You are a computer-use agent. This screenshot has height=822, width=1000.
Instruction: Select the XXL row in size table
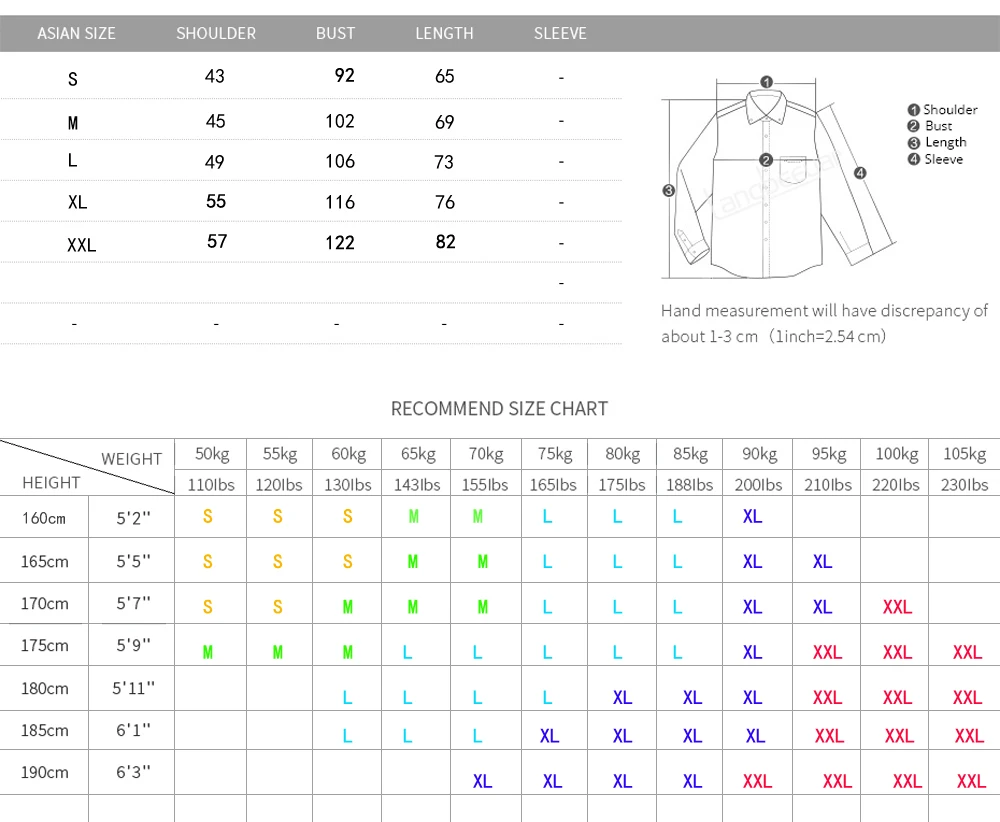[311, 242]
